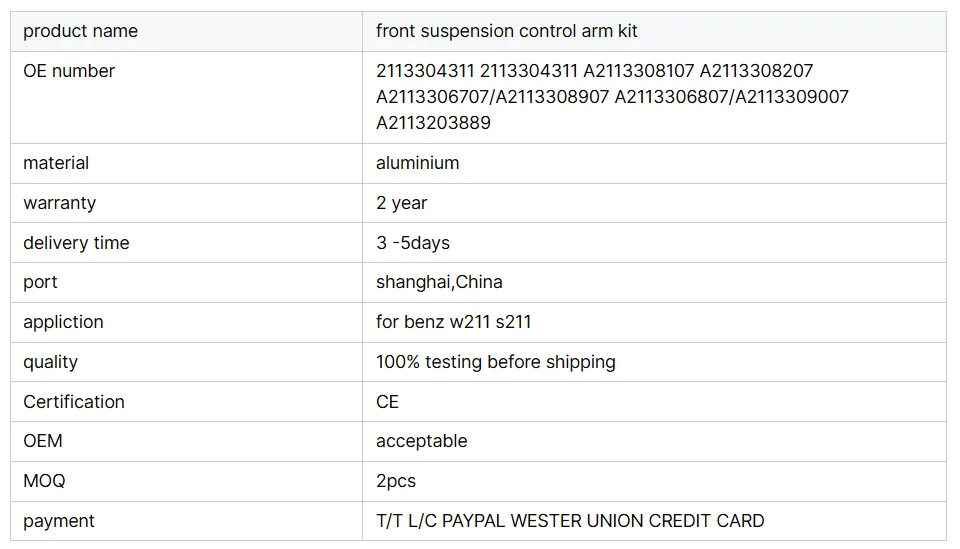
Task: Click the "material" label cell
Action: (56, 163)
